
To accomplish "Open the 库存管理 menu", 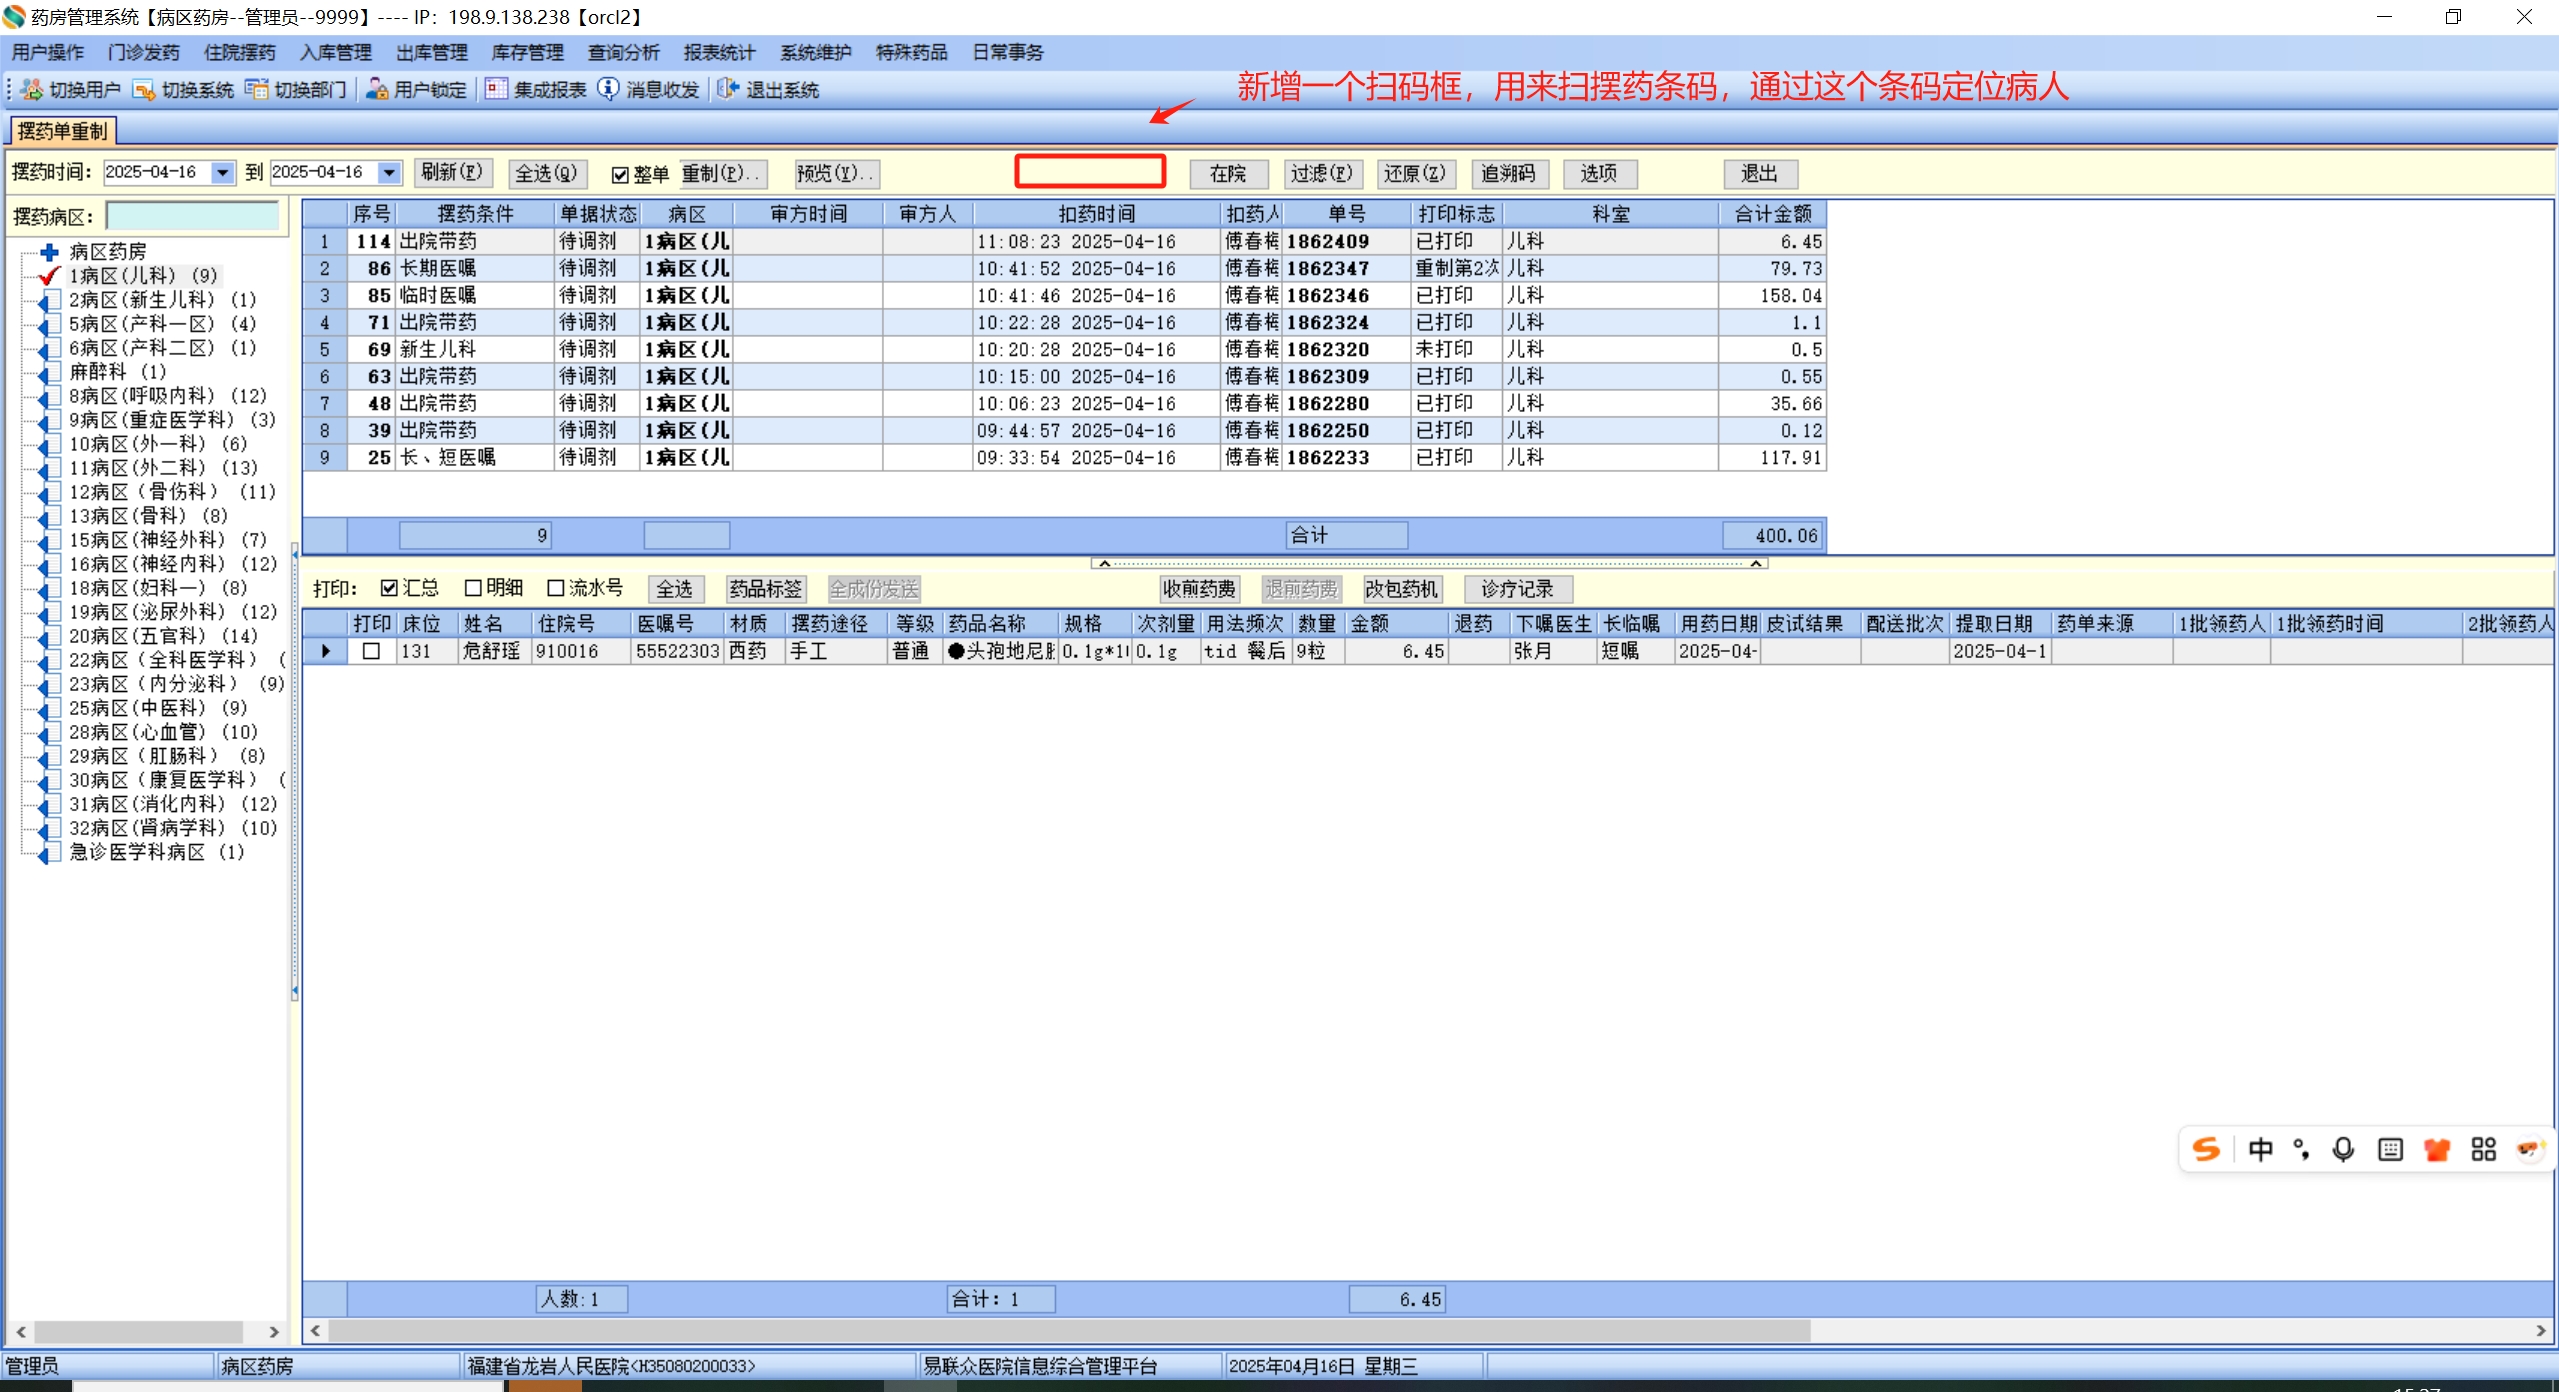I will (x=527, y=52).
